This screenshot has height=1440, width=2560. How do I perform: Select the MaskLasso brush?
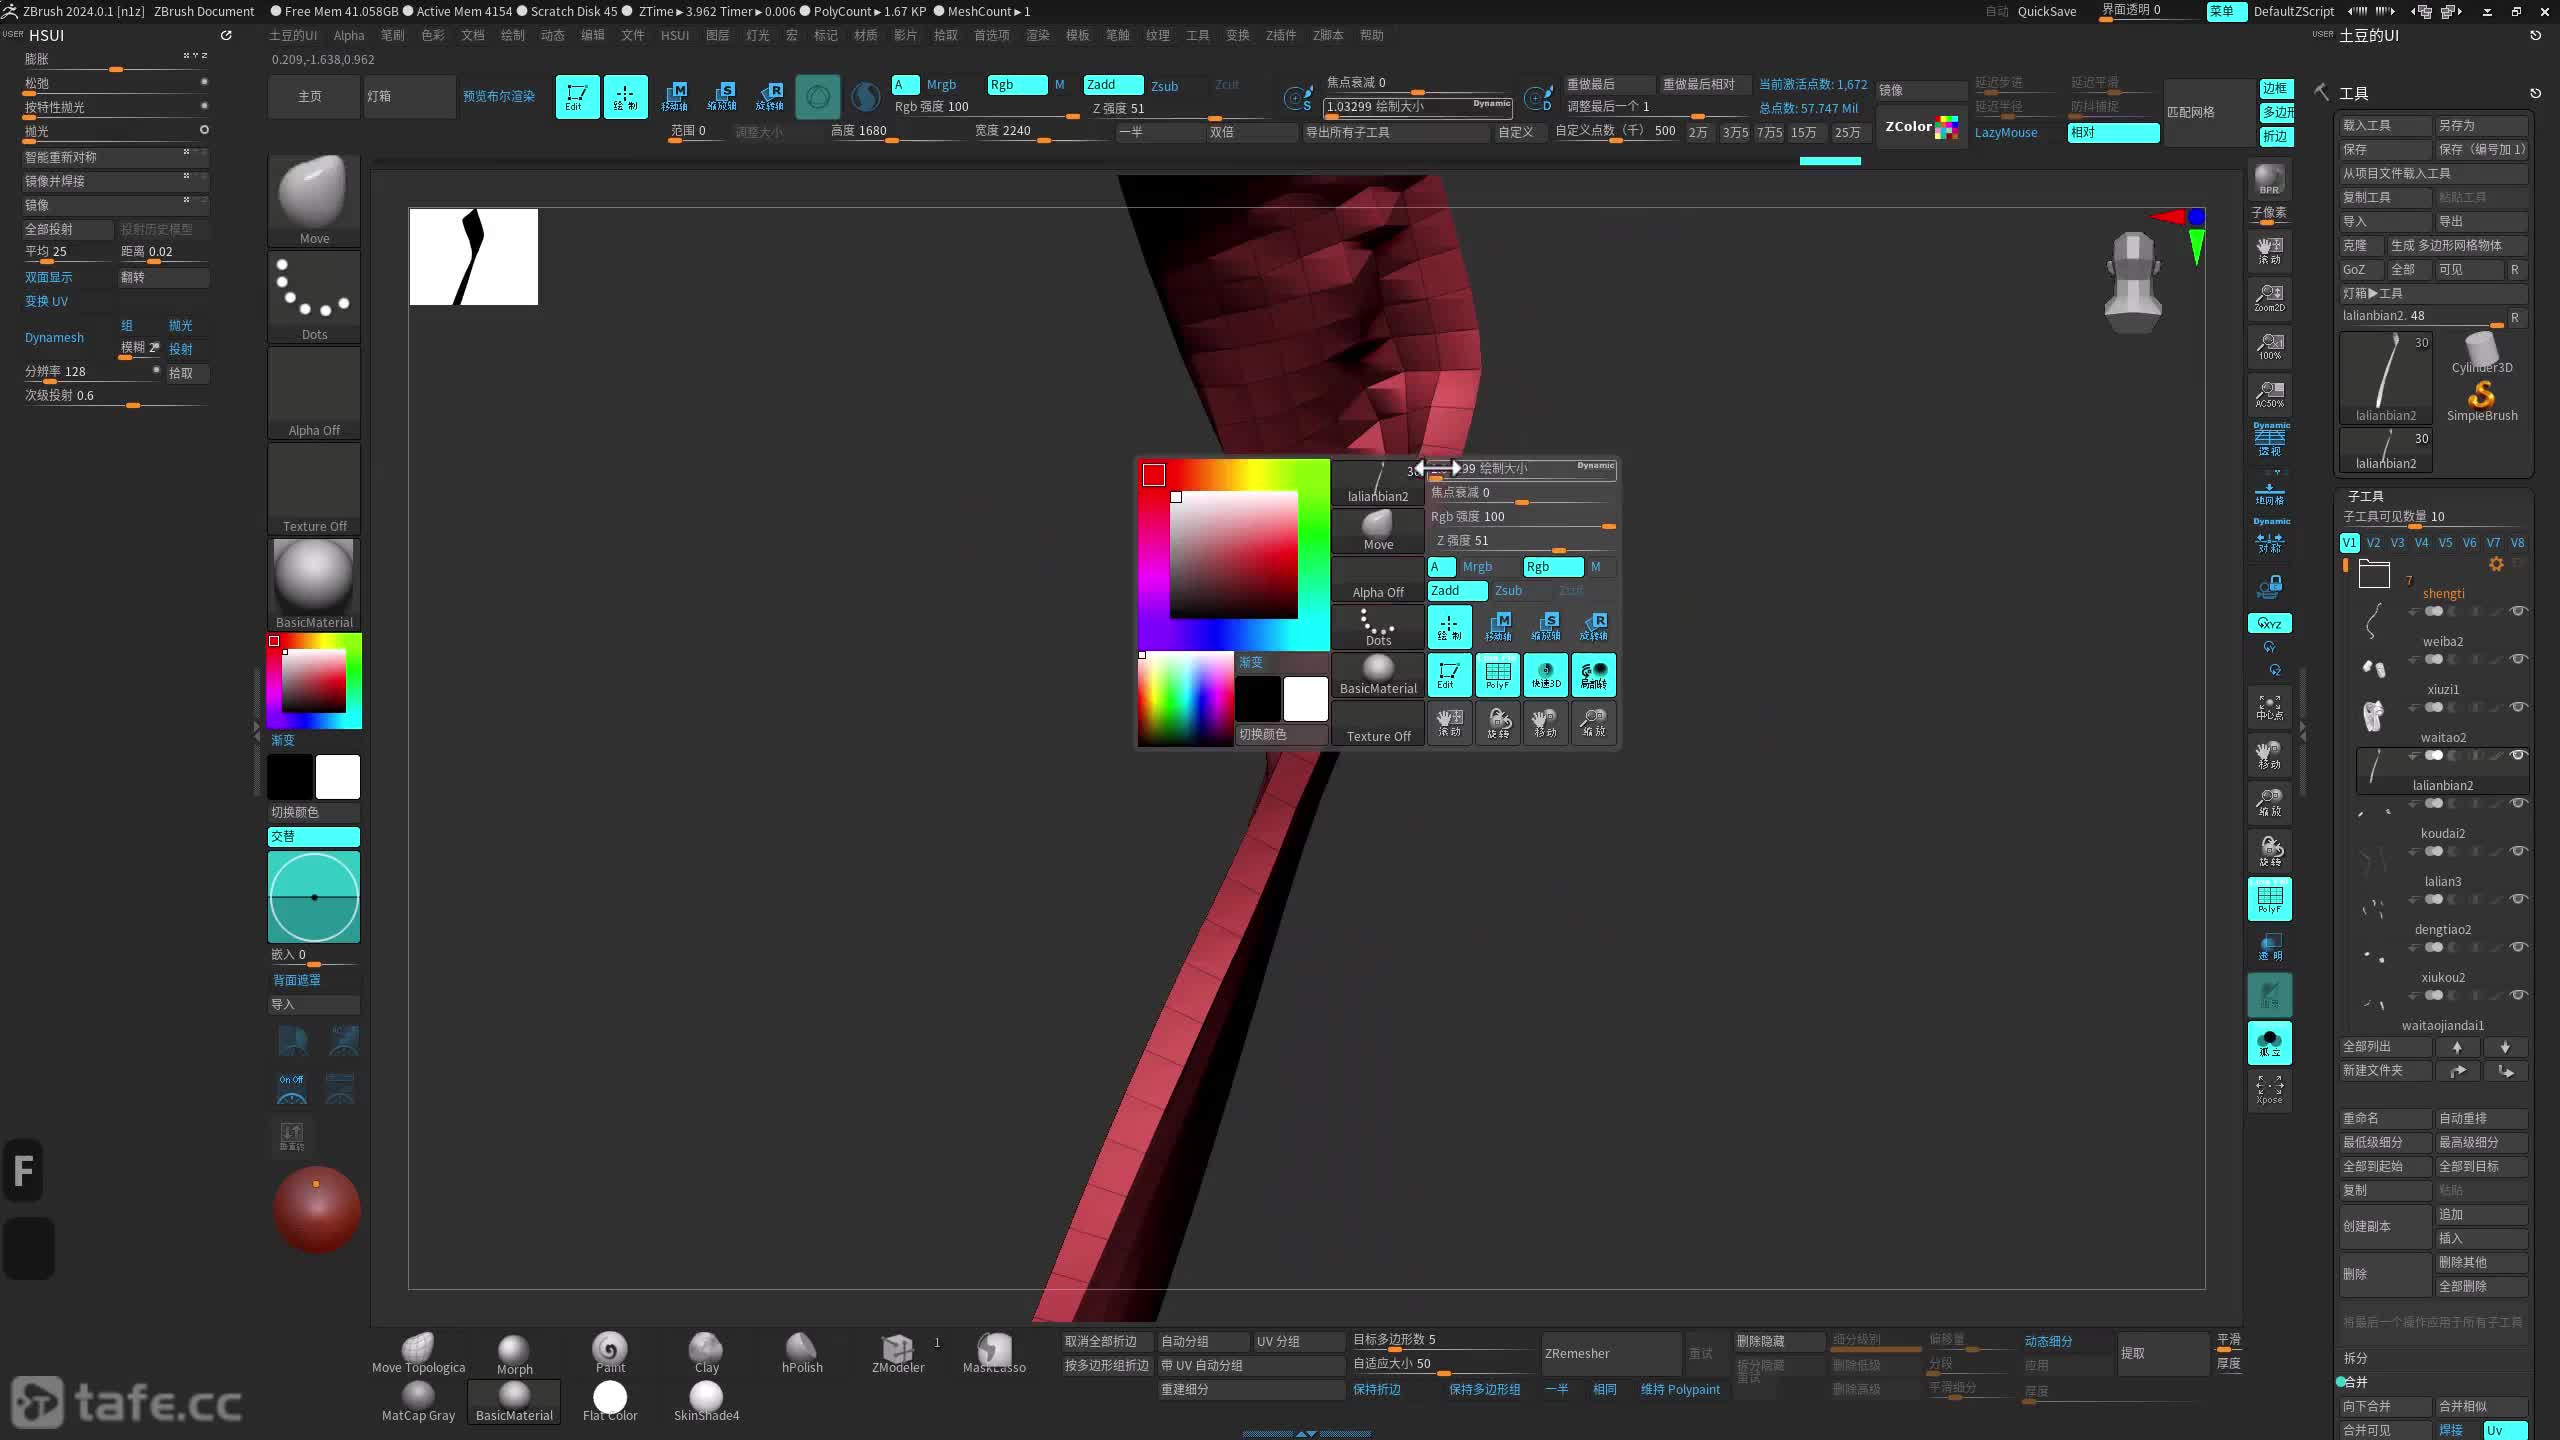point(994,1354)
